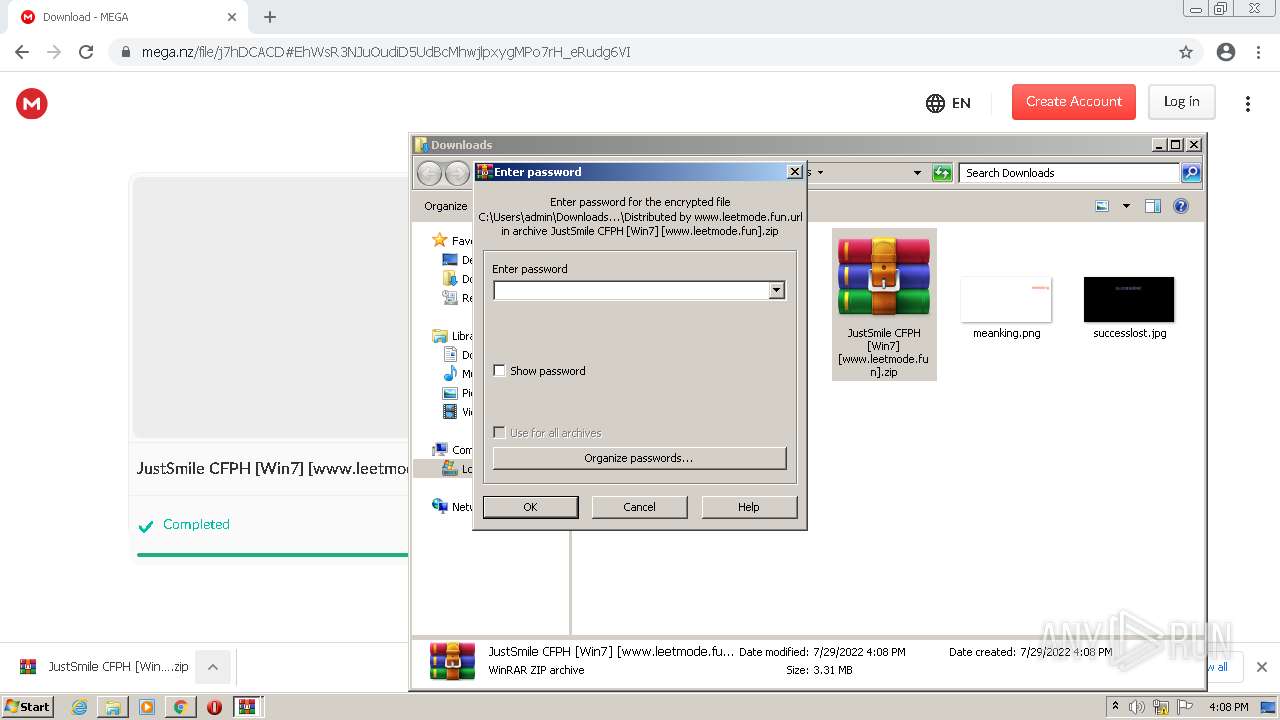The width and height of the screenshot is (1280, 720).
Task: Click Organize passwords button
Action: [639, 458]
